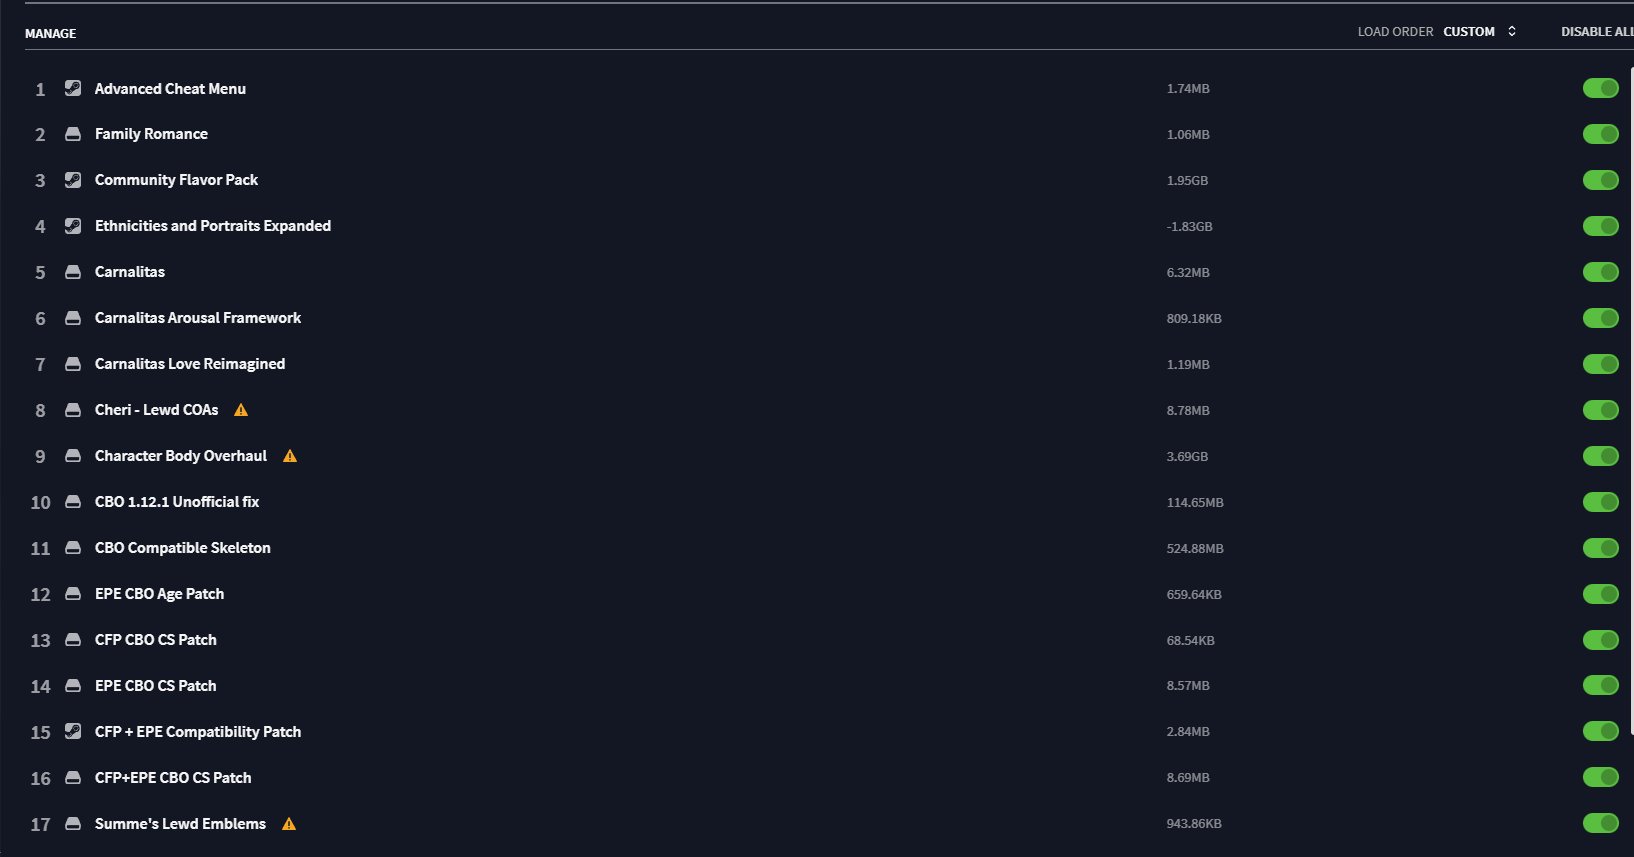Screen dimensions: 1634x857
Task: Disable Carnalitas Arousal Framework toggle
Action: [1600, 318]
